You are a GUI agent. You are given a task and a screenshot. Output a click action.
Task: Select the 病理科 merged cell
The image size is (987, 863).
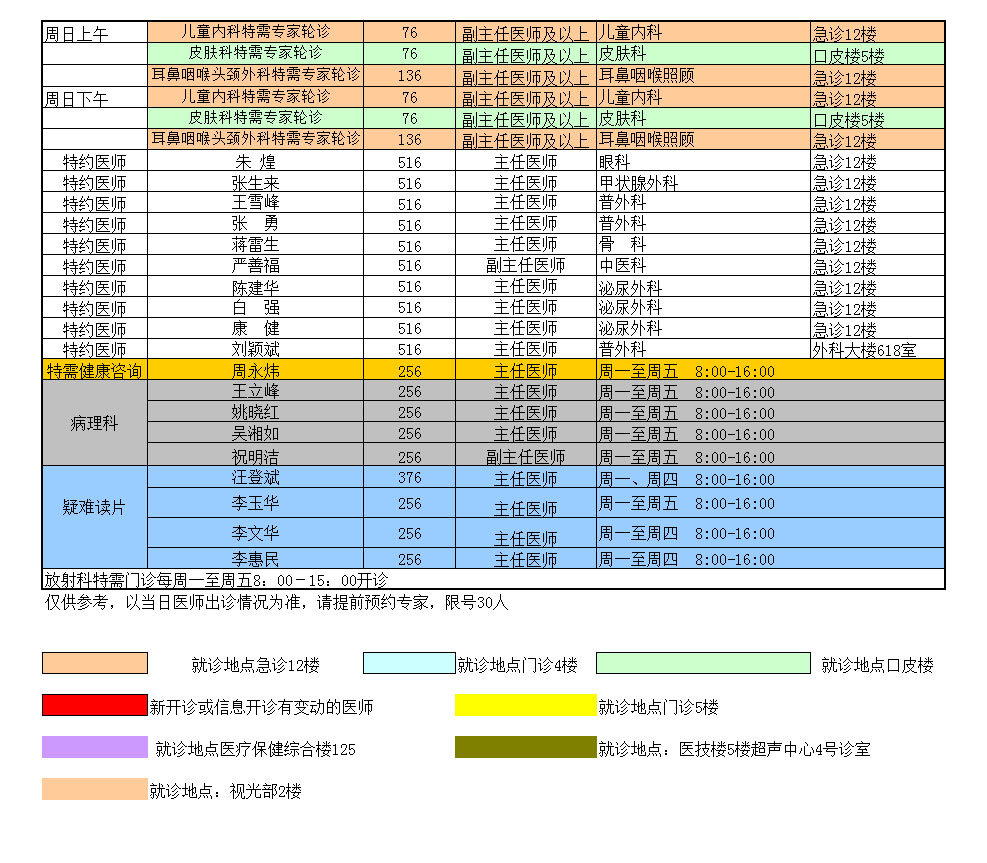95,423
